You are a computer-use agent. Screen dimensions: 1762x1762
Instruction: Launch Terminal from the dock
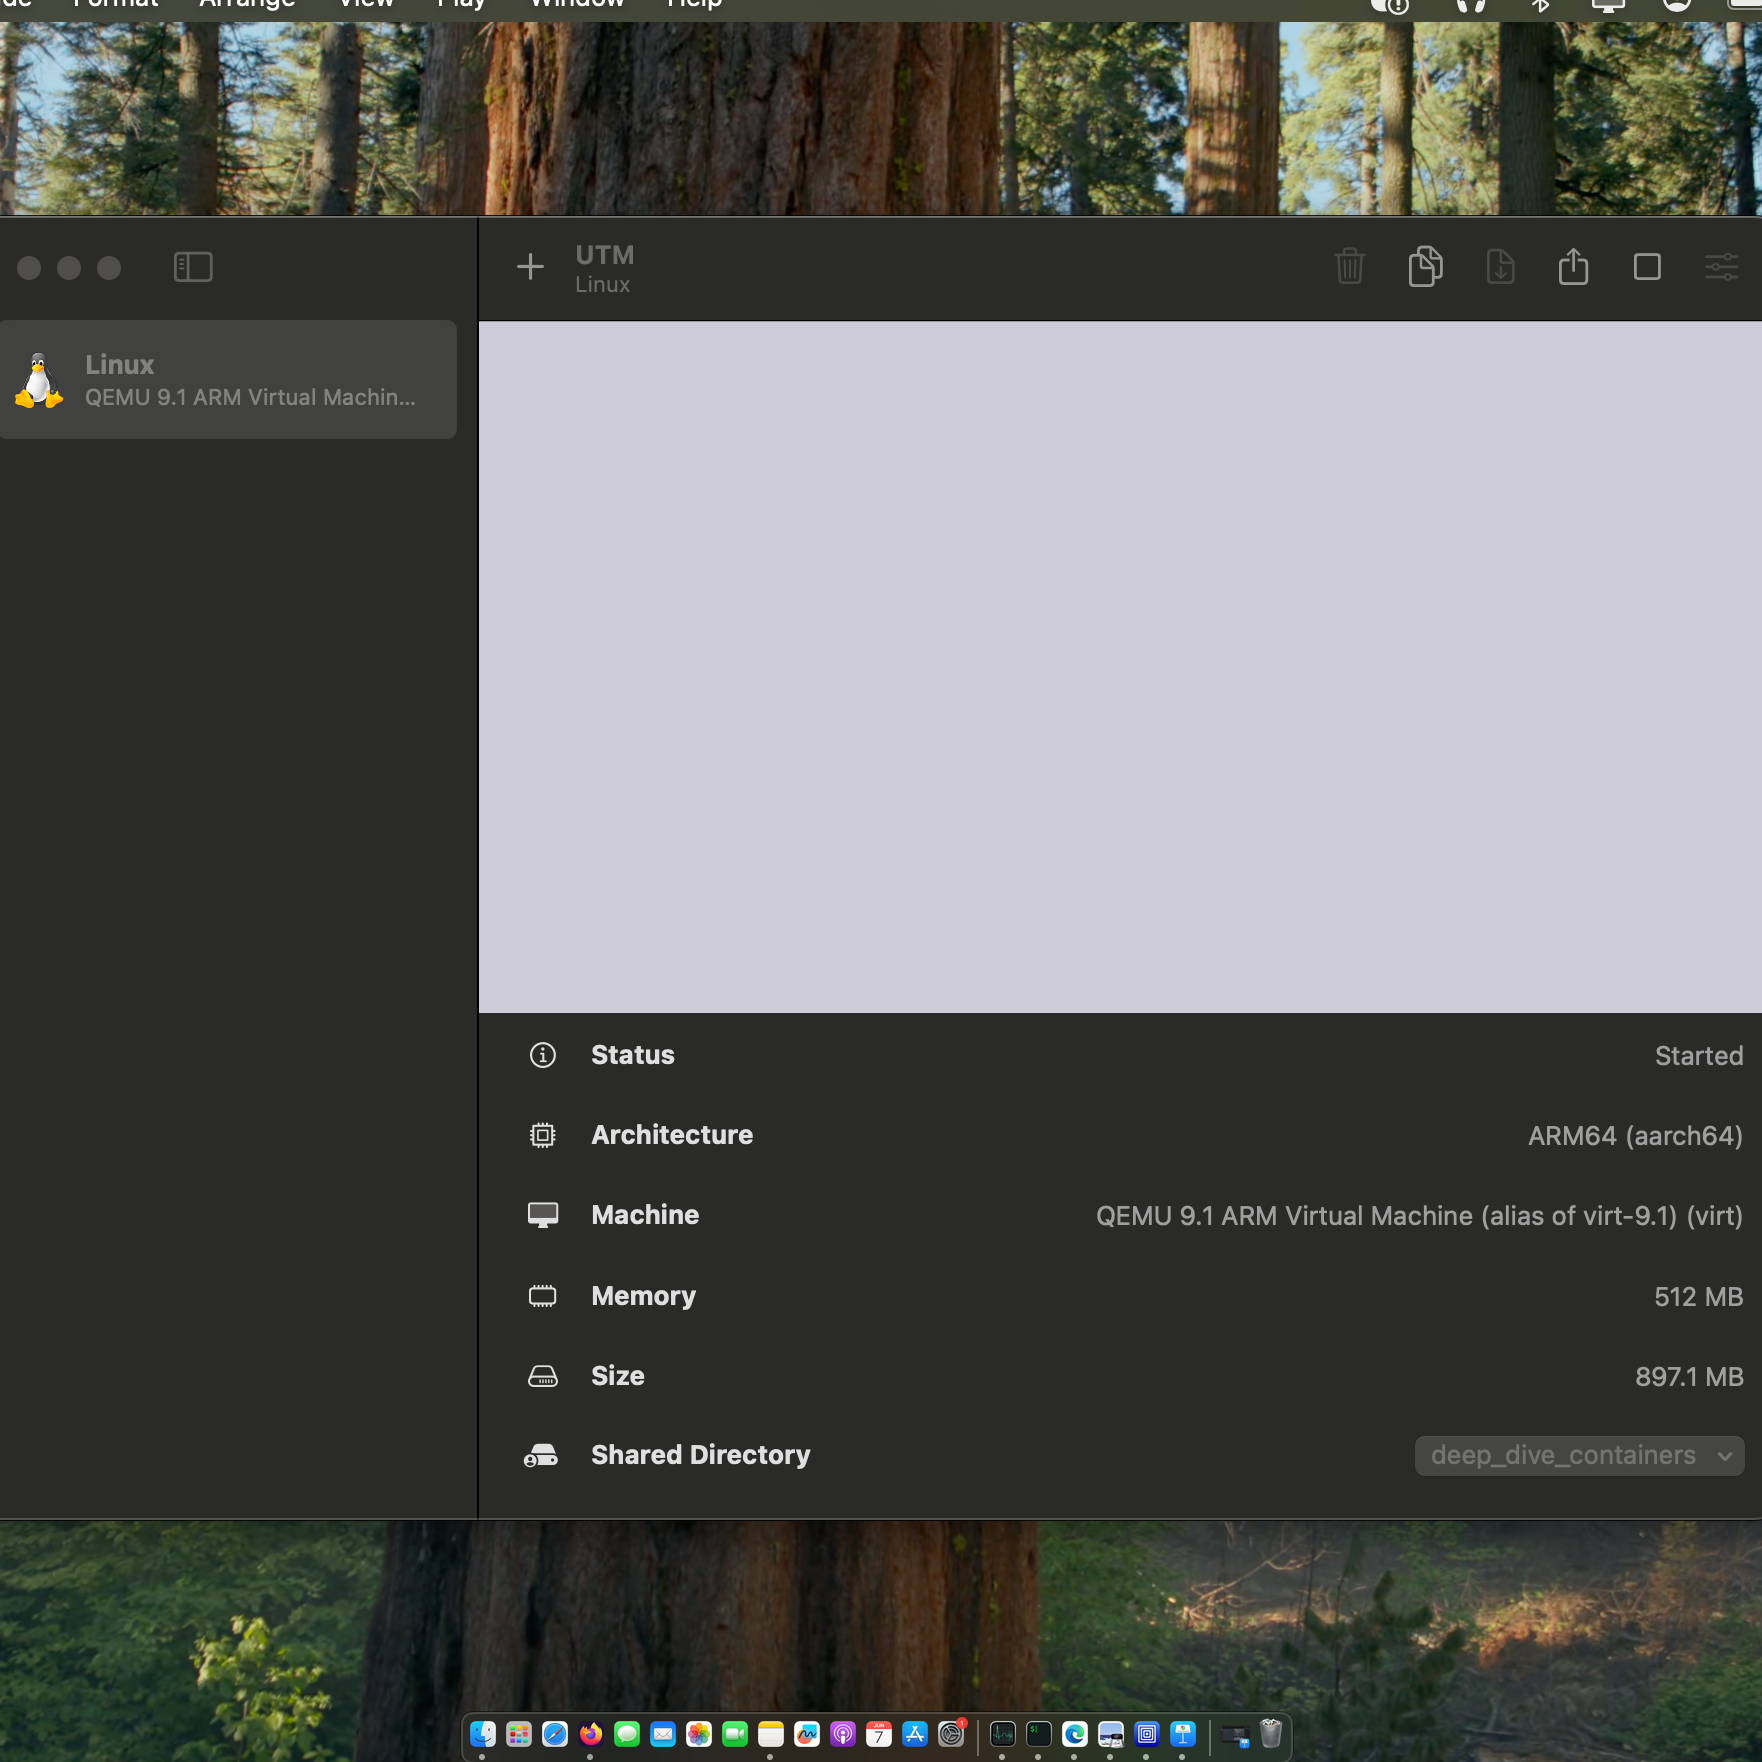[1039, 1734]
